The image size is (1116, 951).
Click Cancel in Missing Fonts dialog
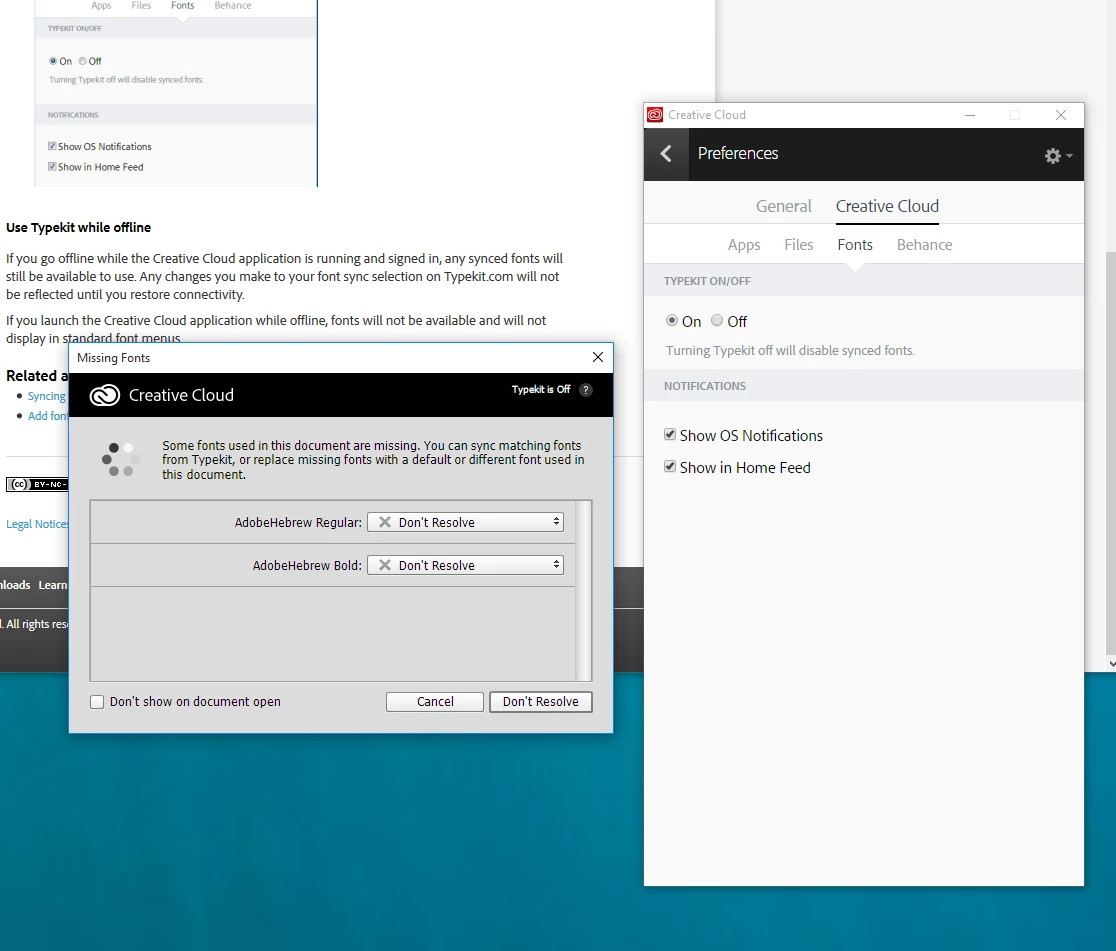tap(435, 702)
